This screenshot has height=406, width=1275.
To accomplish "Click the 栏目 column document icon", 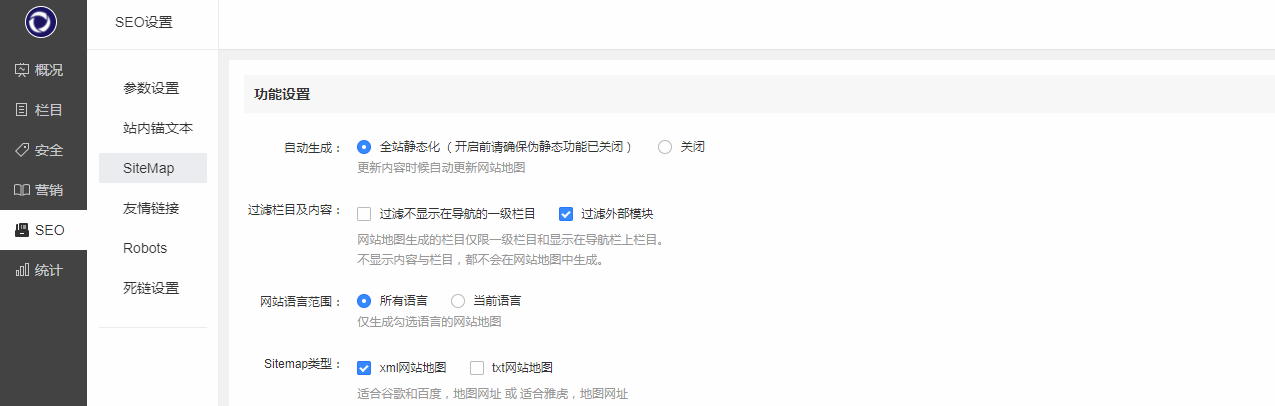I will point(22,110).
